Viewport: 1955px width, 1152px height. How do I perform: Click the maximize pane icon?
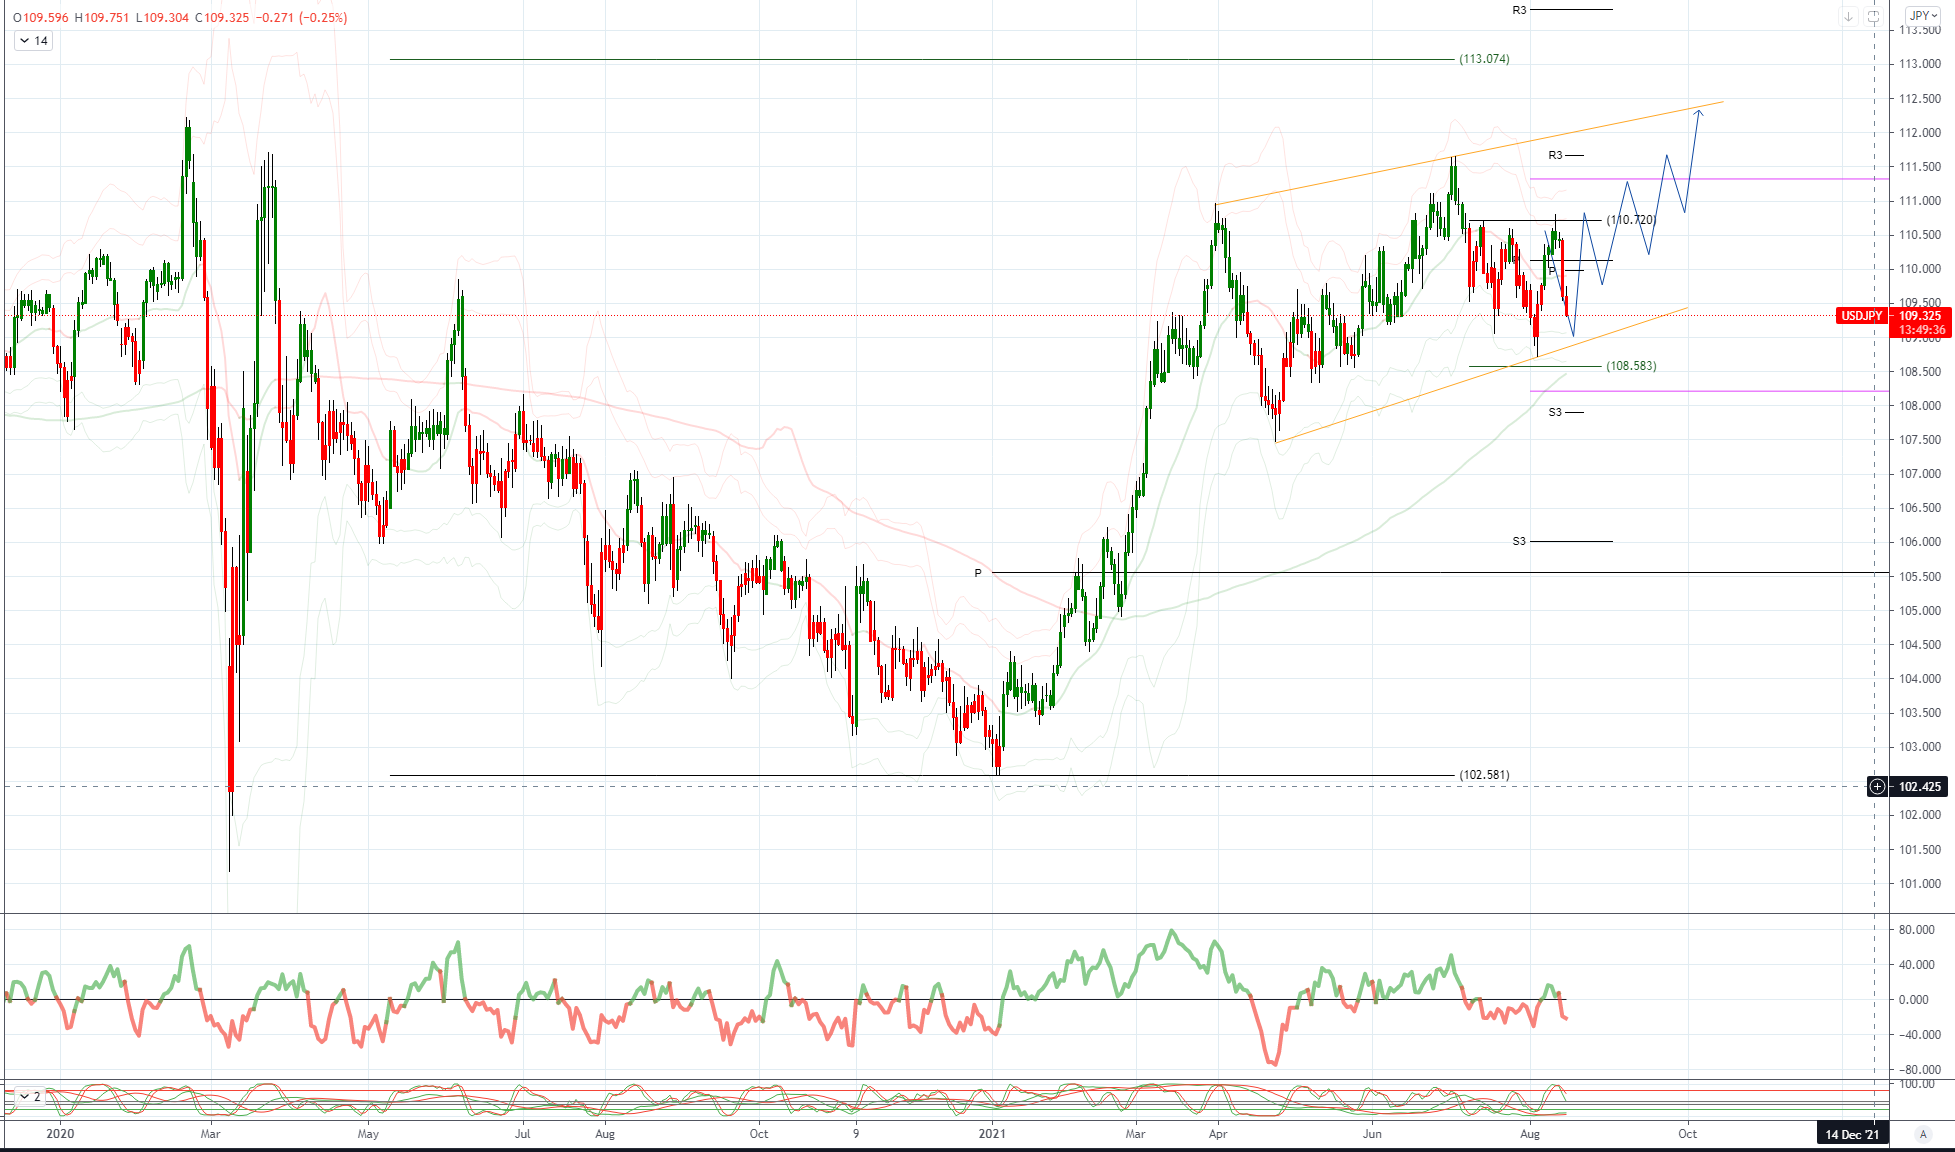coord(1873,16)
